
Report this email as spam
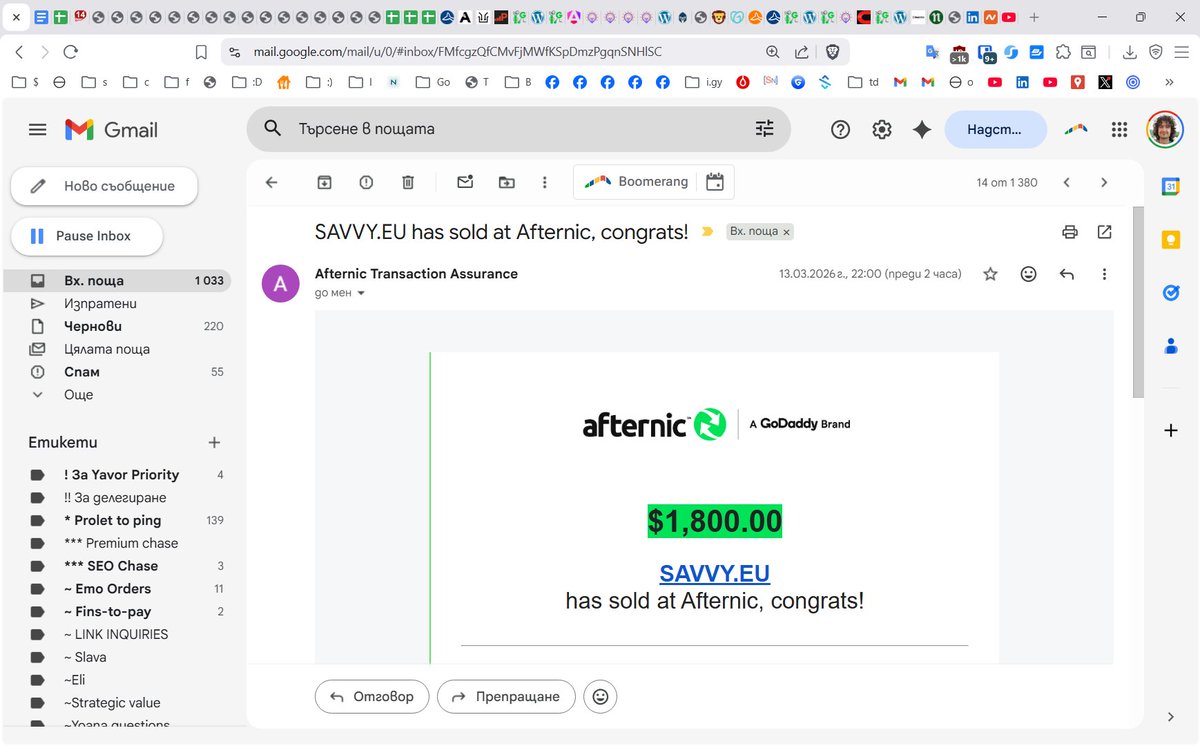366,182
